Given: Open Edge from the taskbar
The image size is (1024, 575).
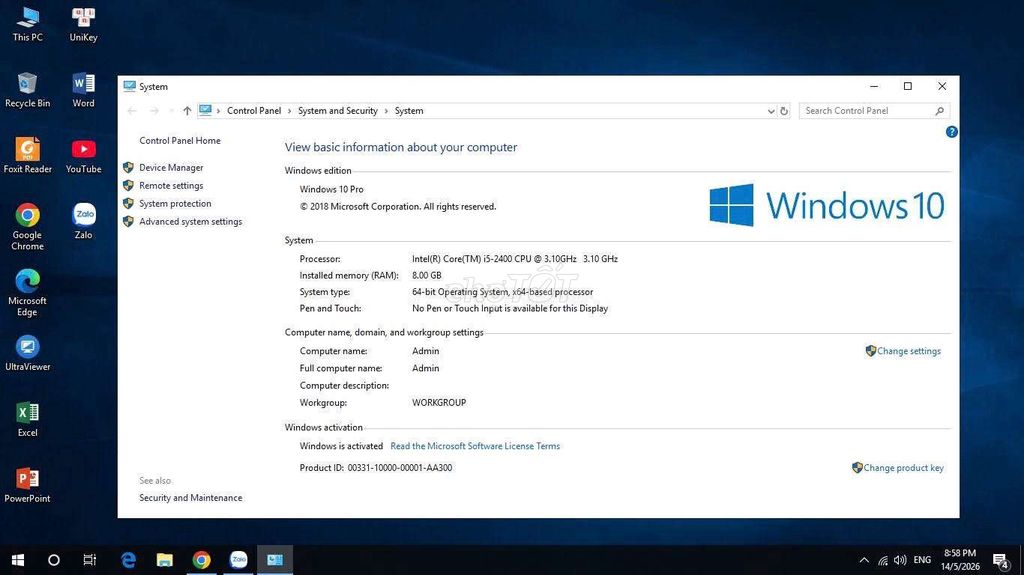Looking at the screenshot, I should point(129,560).
